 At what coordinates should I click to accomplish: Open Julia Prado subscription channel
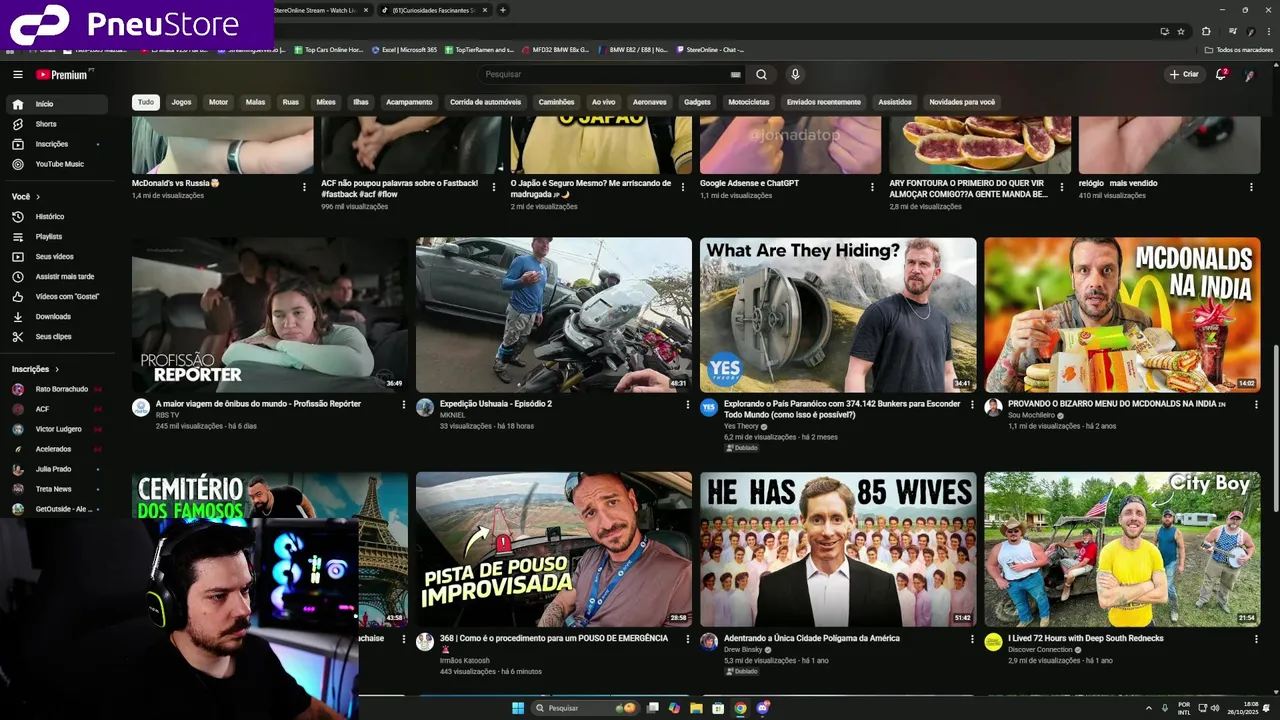[x=57, y=469]
